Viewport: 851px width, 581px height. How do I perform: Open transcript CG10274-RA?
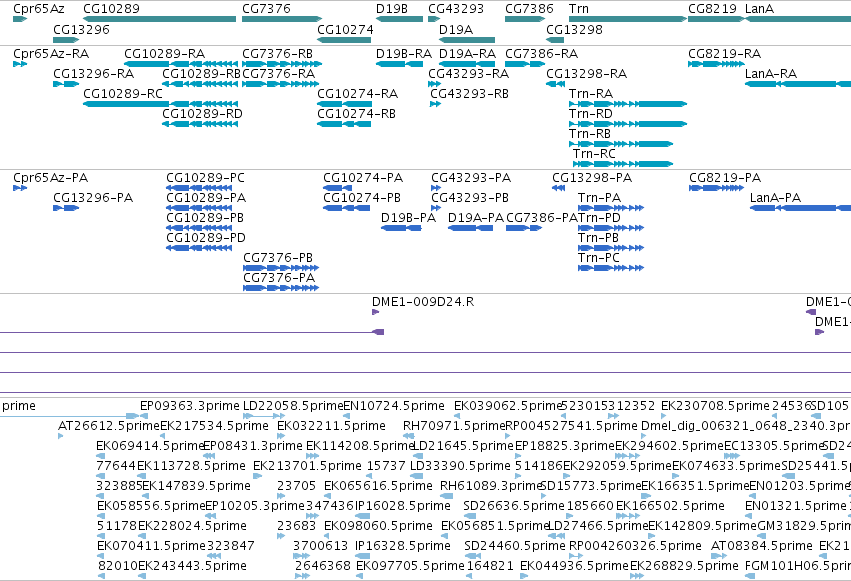point(344,104)
